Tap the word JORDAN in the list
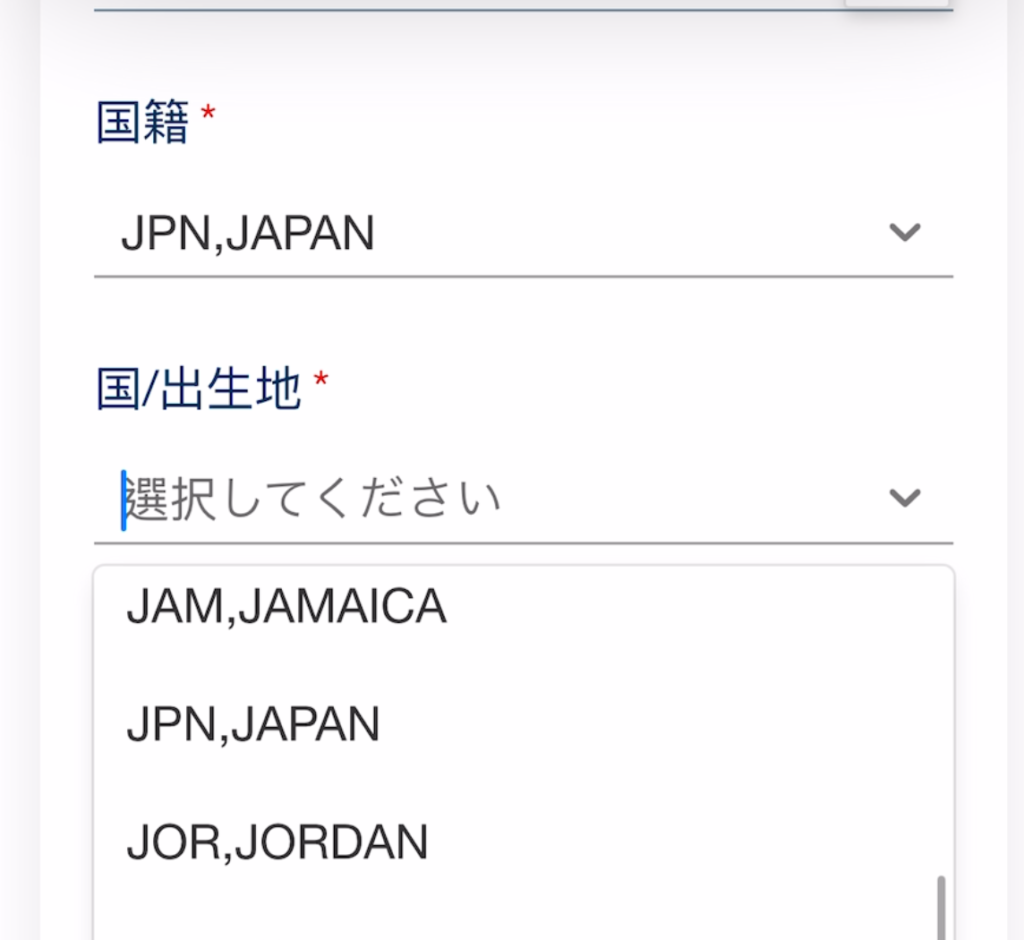The width and height of the screenshot is (1024, 940). (332, 843)
